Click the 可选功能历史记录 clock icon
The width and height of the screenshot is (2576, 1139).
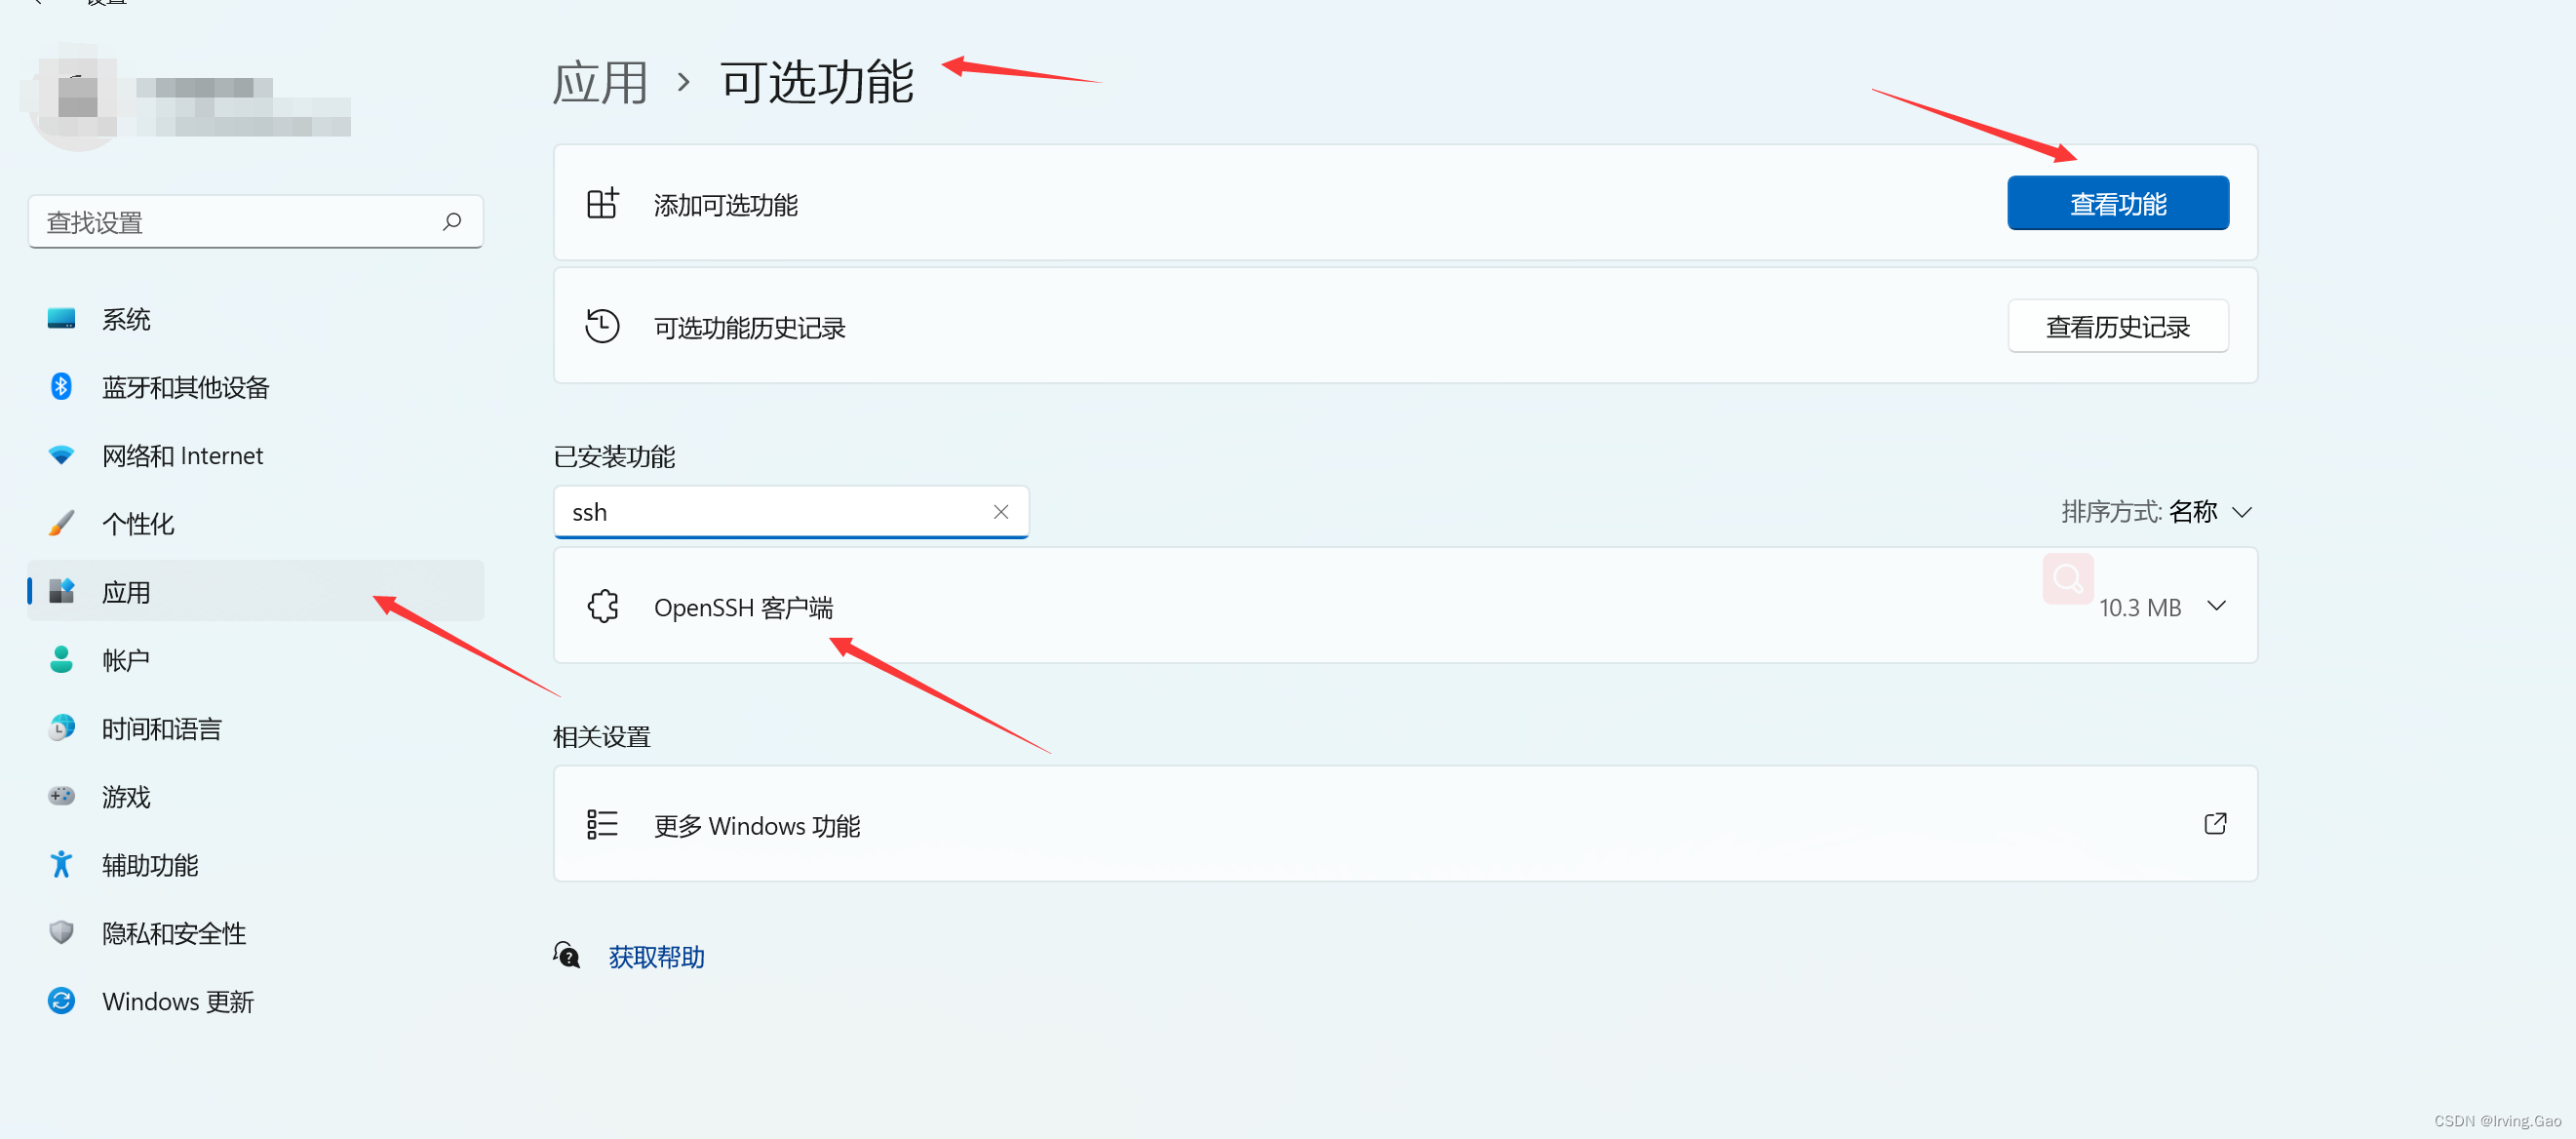(x=602, y=326)
